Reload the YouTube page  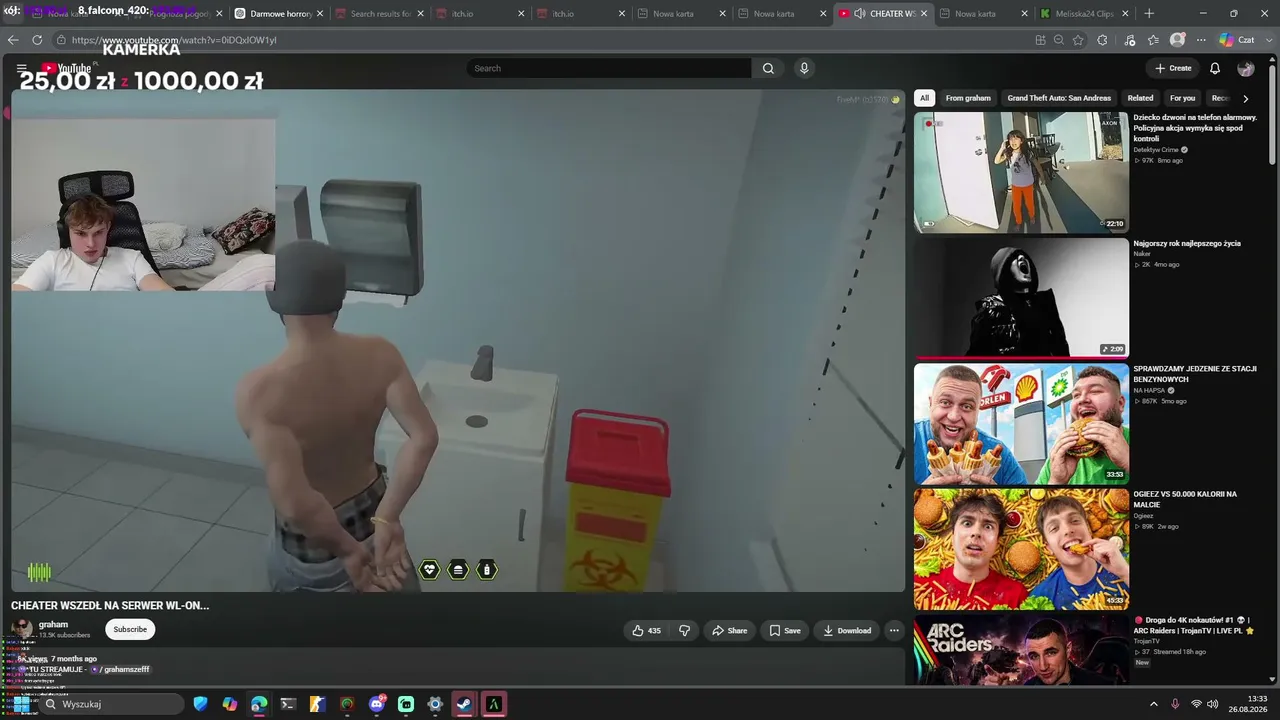click(x=37, y=40)
